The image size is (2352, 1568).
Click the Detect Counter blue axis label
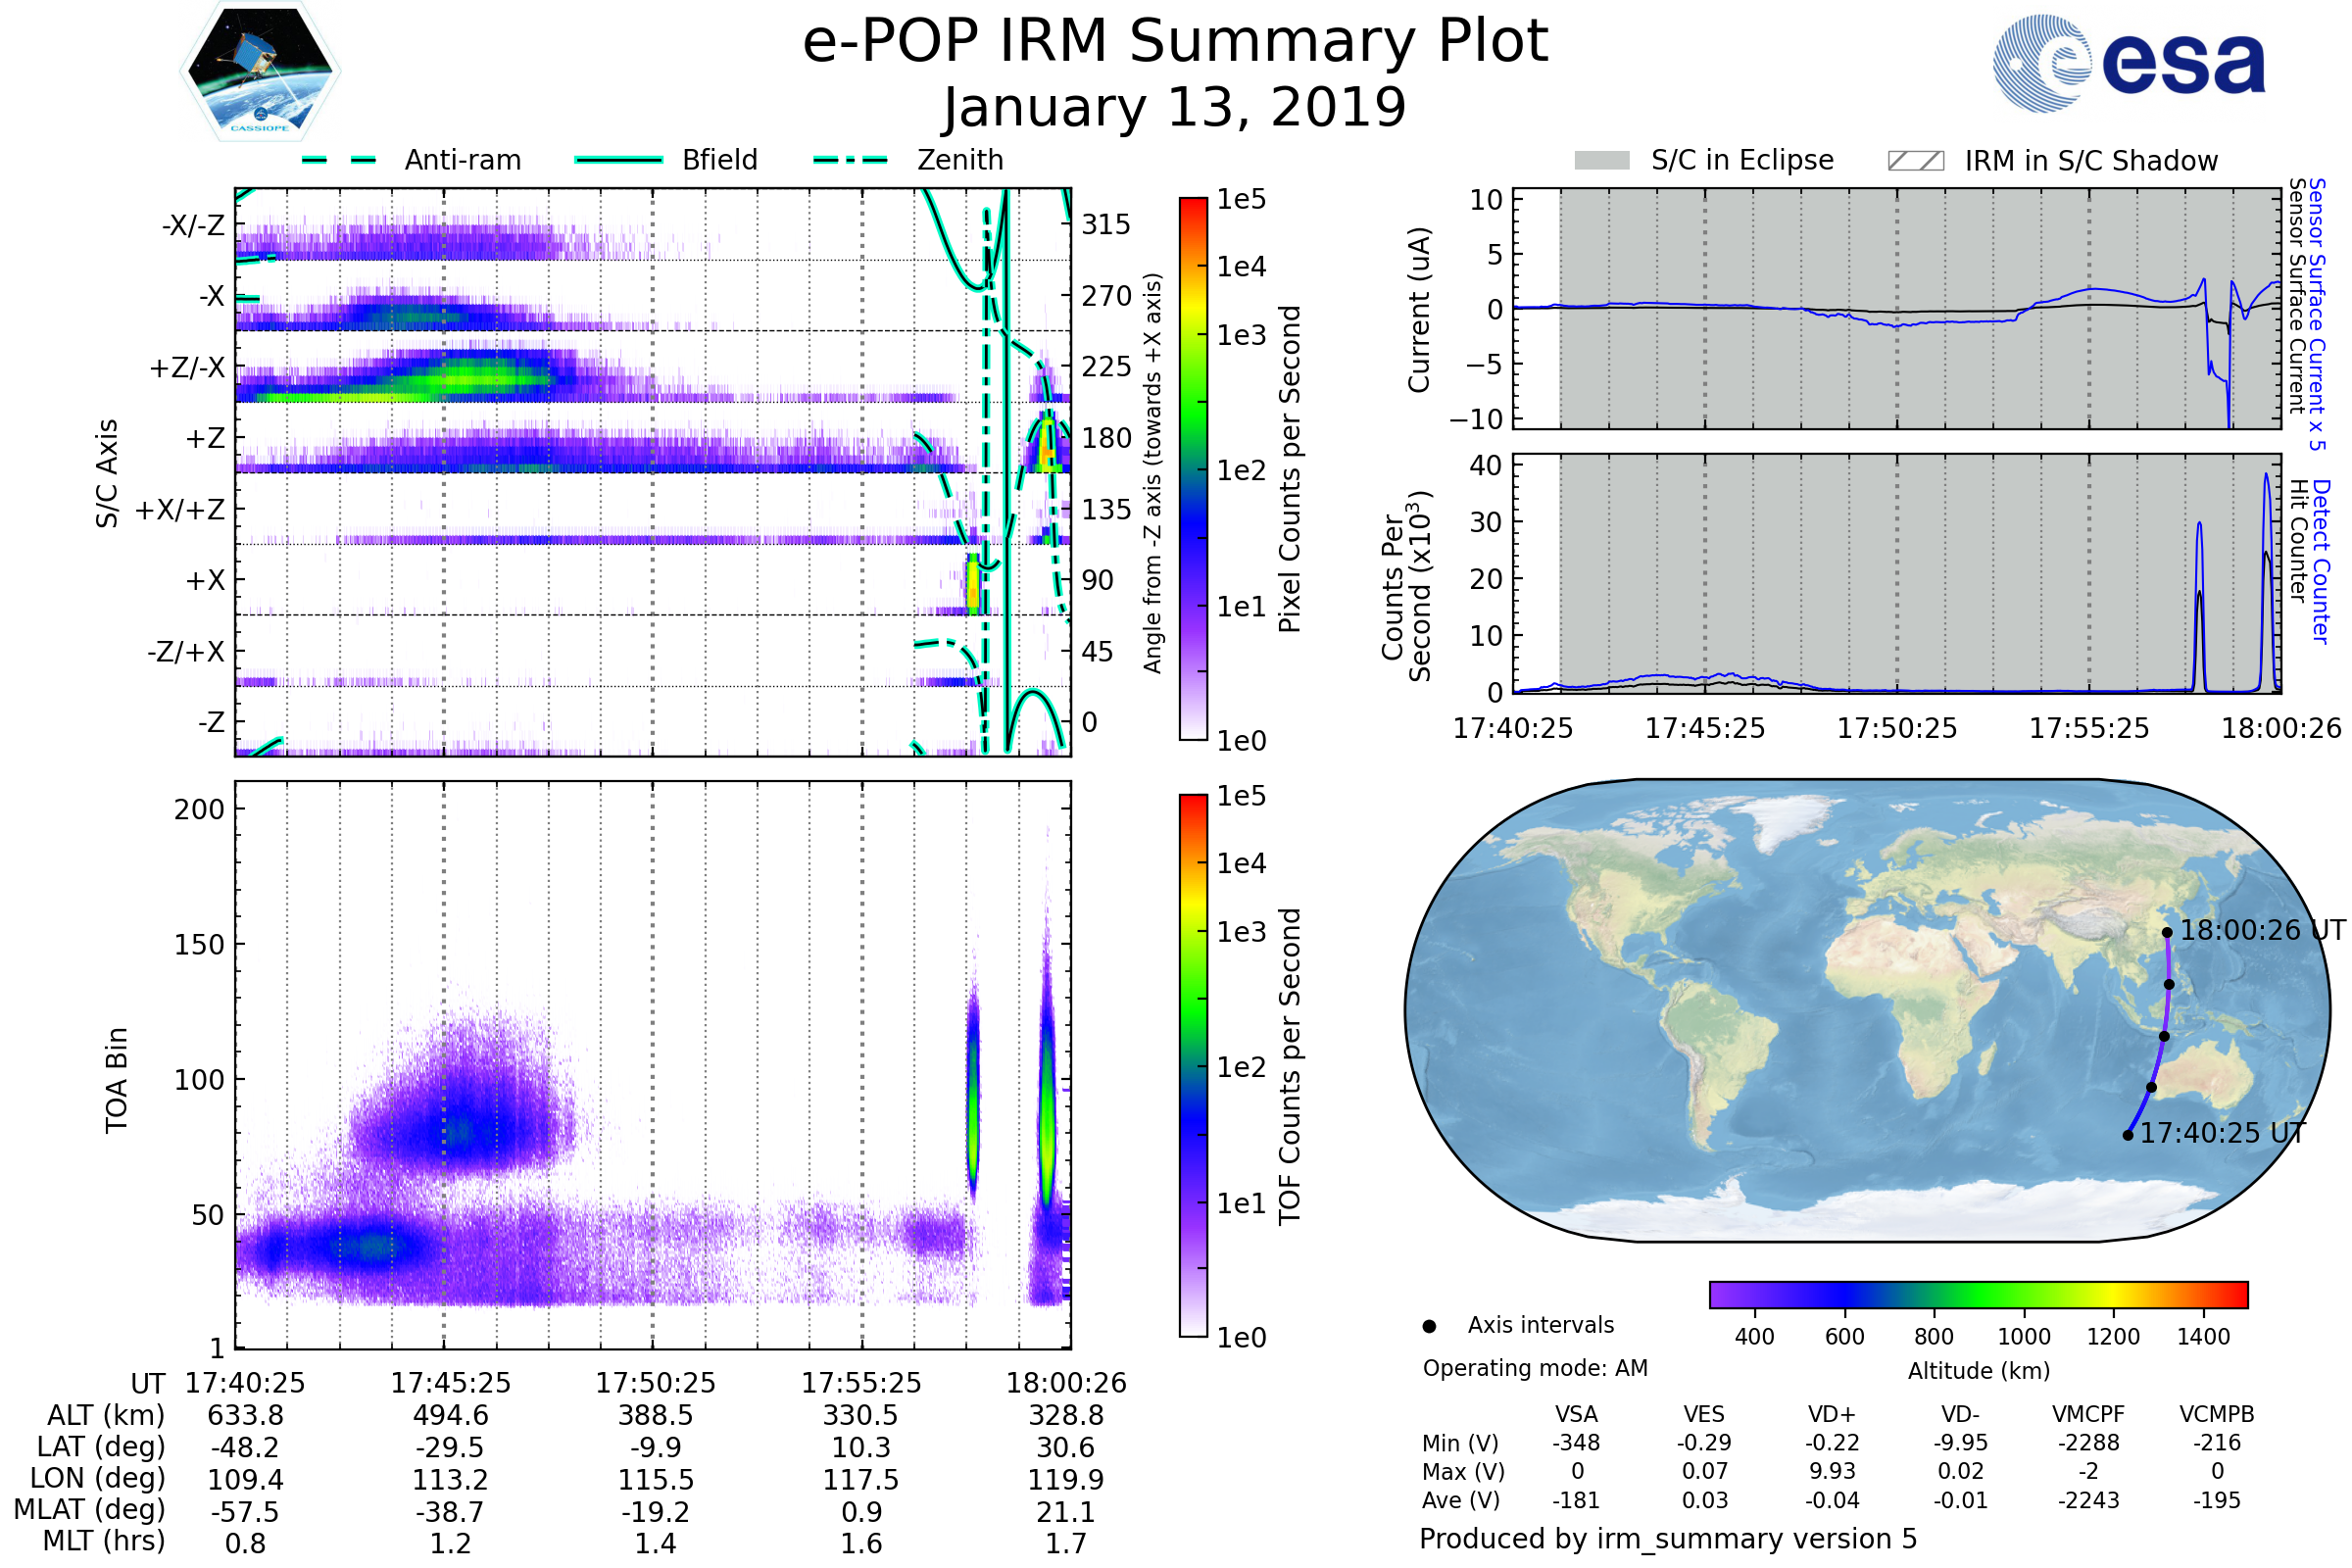[2321, 561]
